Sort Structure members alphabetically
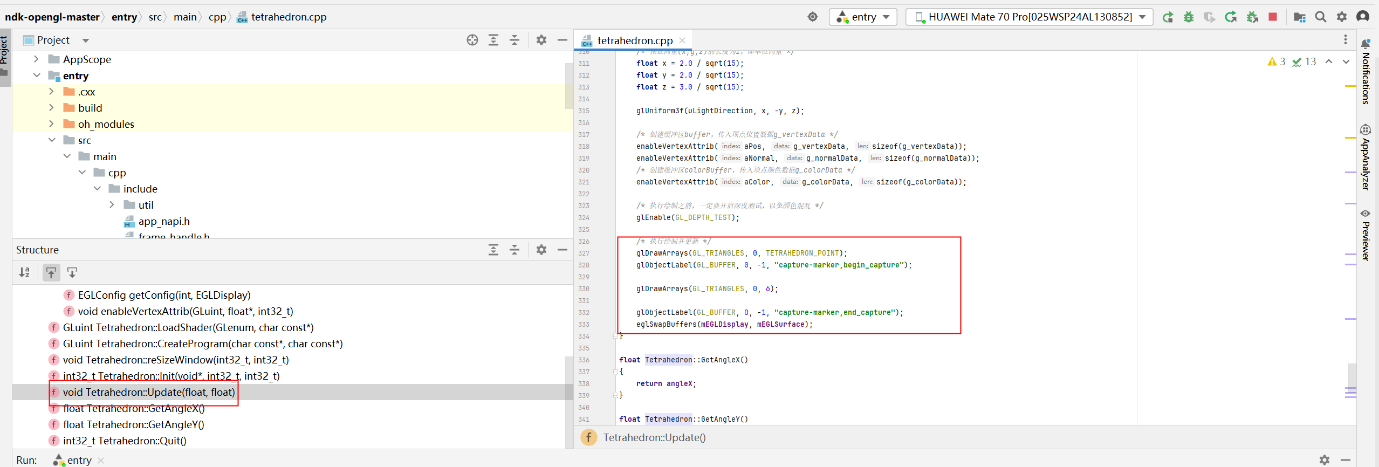Screen dimensions: 1379x467 coord(25,272)
